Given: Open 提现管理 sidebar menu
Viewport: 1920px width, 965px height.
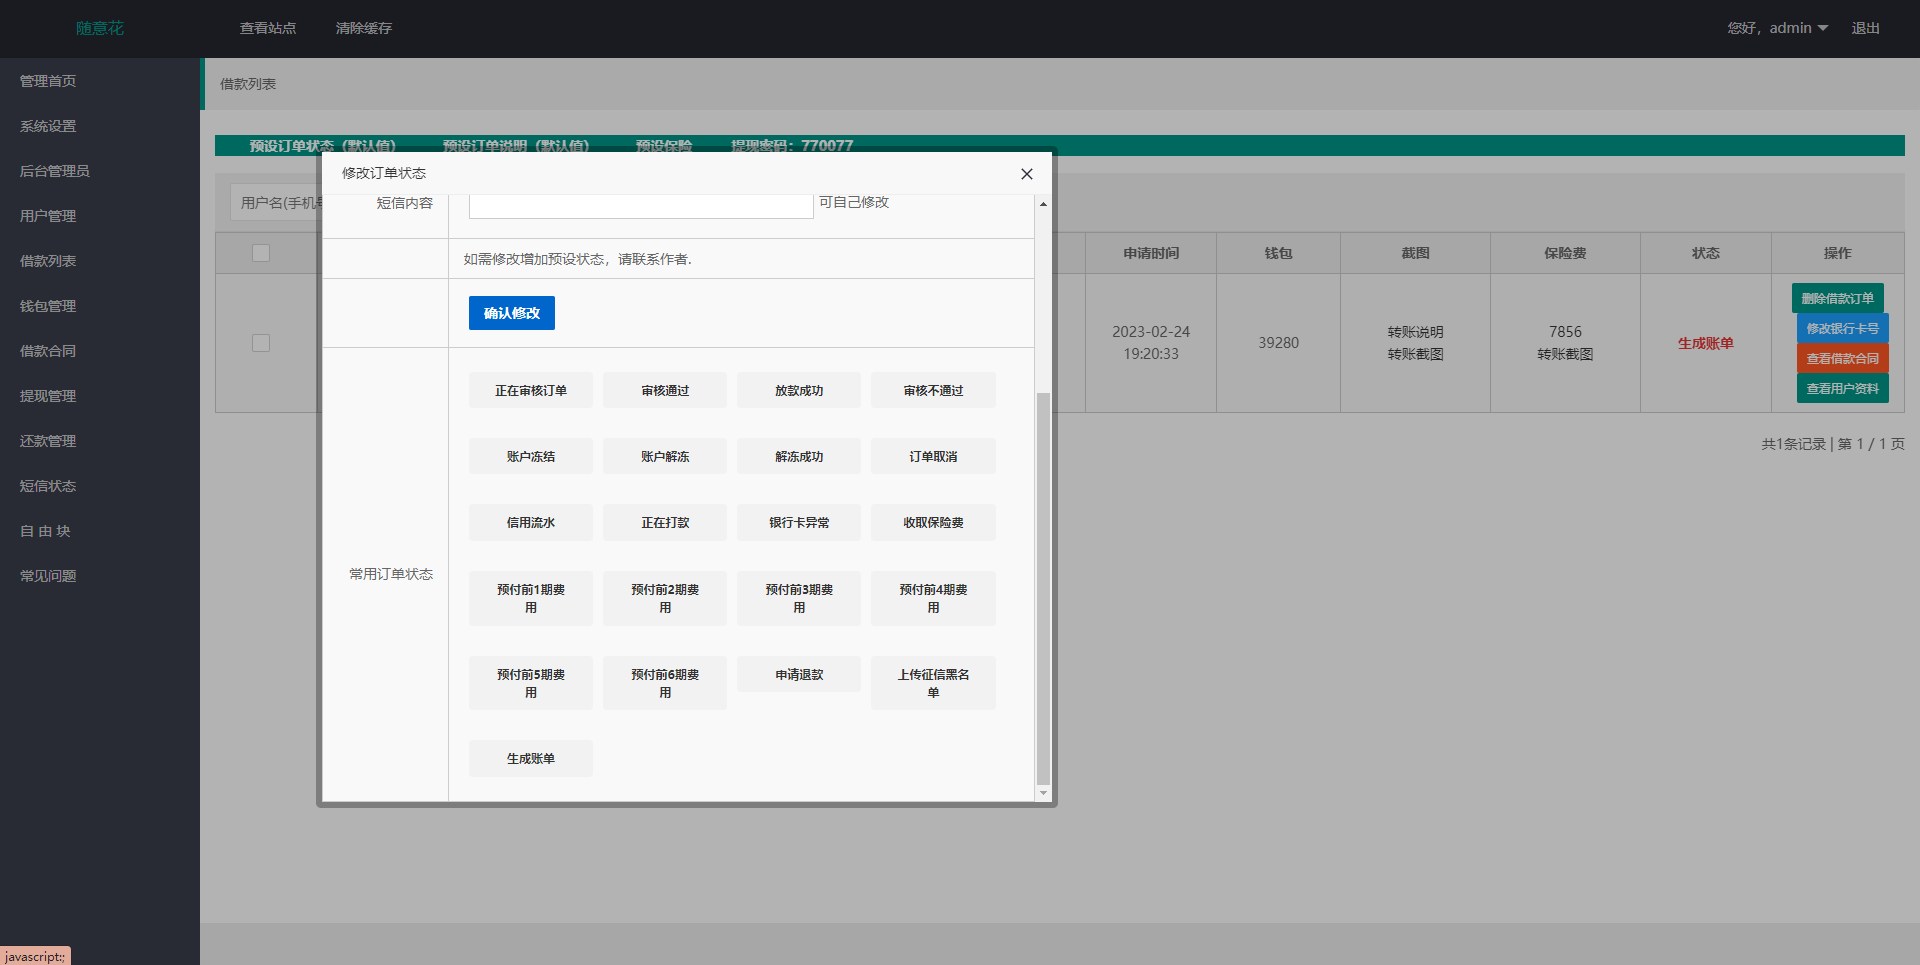Looking at the screenshot, I should (x=48, y=396).
